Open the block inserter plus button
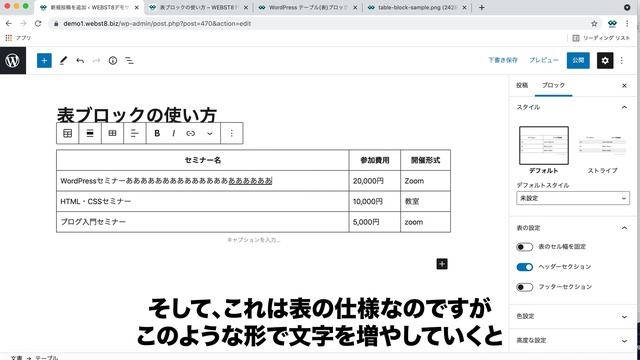The image size is (640, 360). point(44,60)
